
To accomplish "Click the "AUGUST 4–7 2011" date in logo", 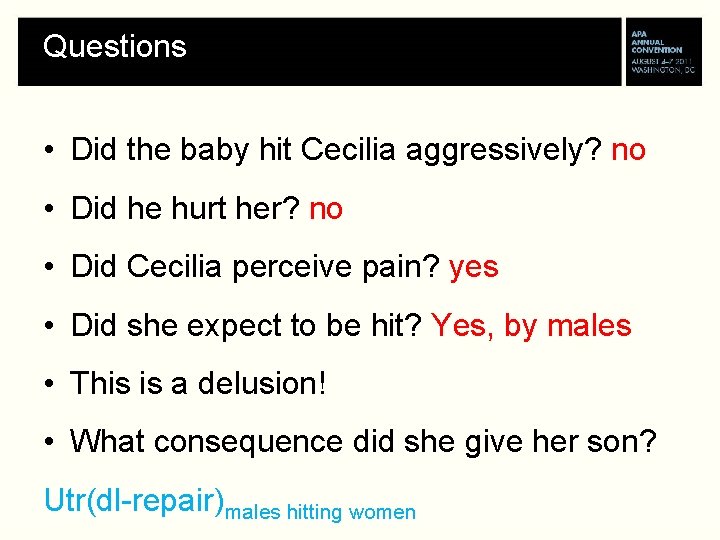I will pyautogui.click(x=658, y=60).
